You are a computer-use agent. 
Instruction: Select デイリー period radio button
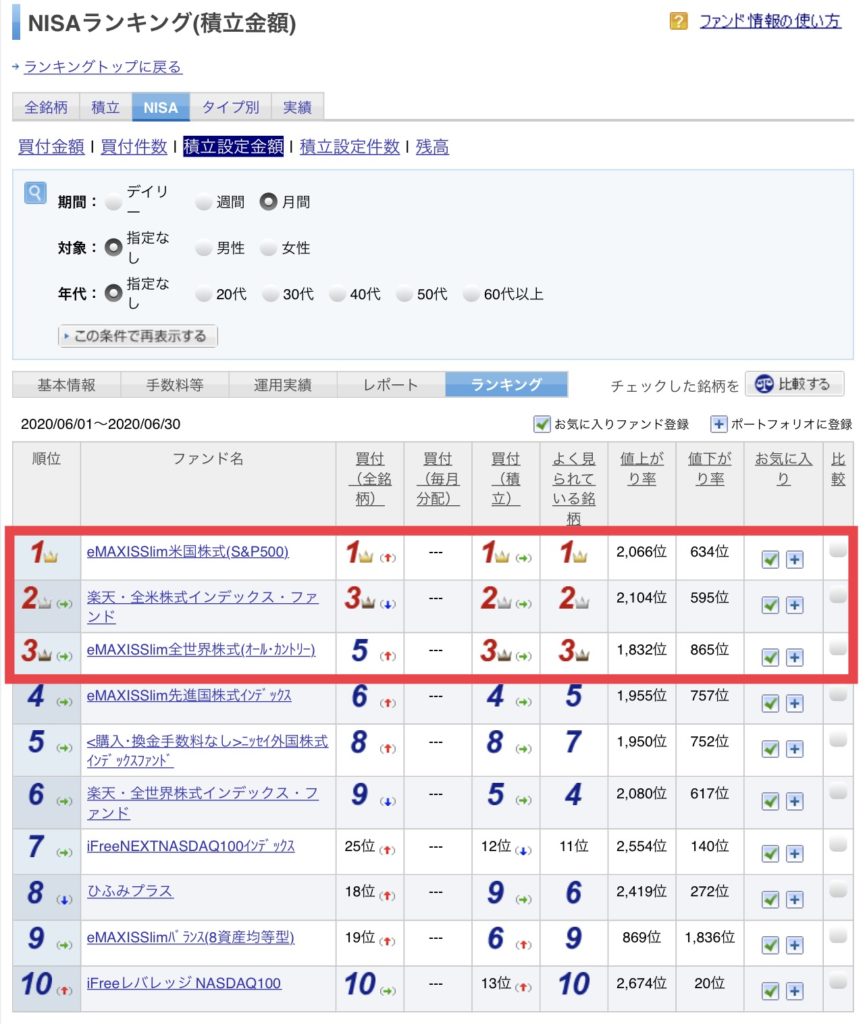[114, 202]
